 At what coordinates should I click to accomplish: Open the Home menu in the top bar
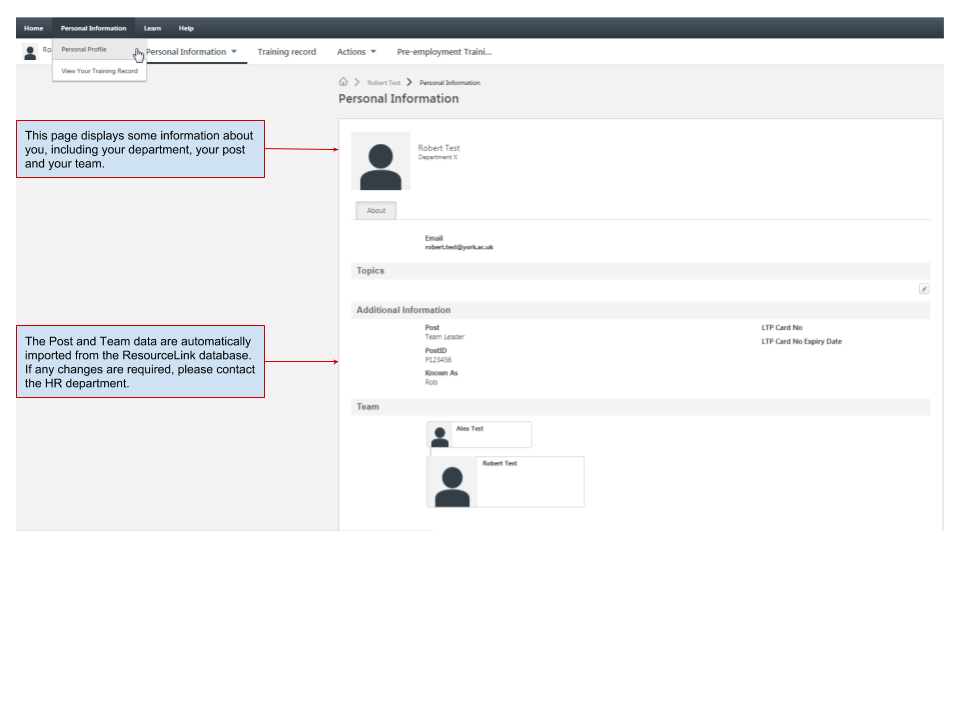click(x=34, y=28)
